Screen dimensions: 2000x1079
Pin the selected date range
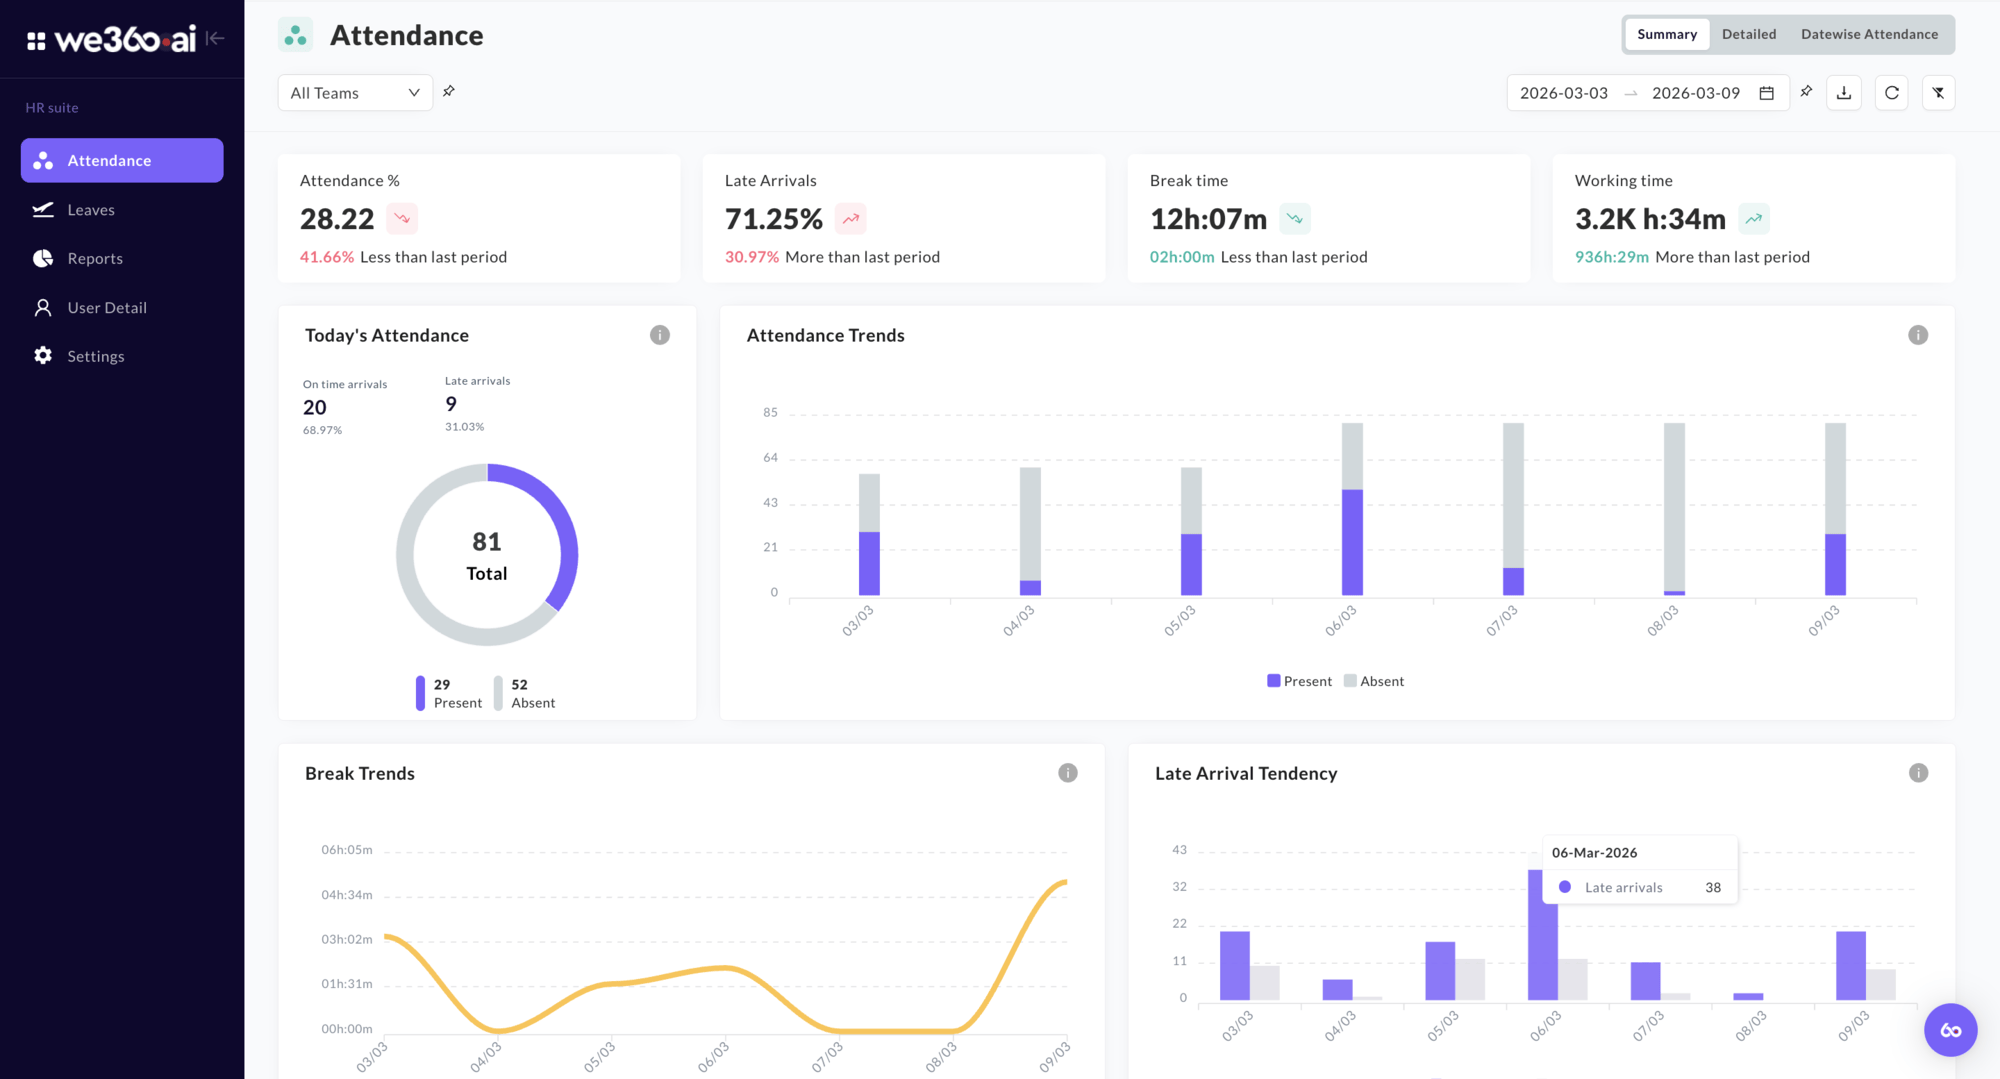pos(1806,91)
